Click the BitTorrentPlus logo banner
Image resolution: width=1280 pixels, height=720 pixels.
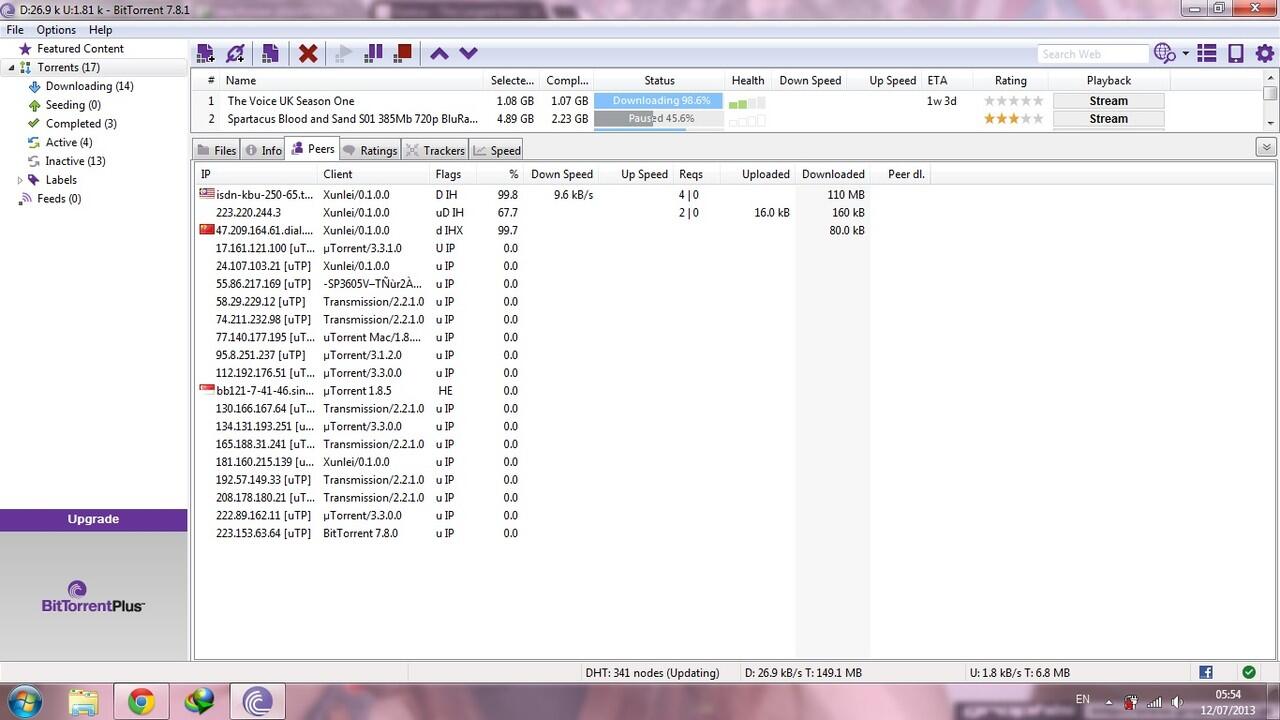click(93, 595)
